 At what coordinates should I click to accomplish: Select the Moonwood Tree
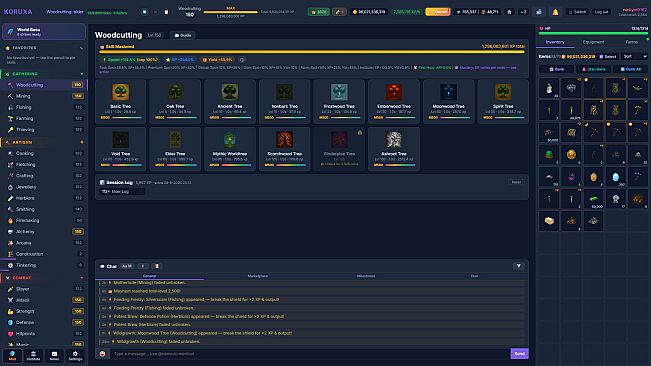(x=448, y=102)
